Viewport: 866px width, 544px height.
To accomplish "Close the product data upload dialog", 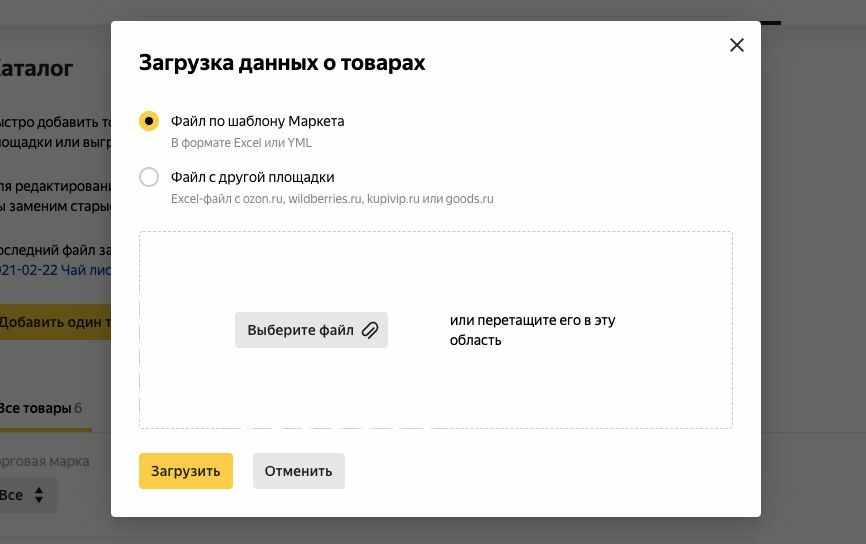I will (x=737, y=45).
